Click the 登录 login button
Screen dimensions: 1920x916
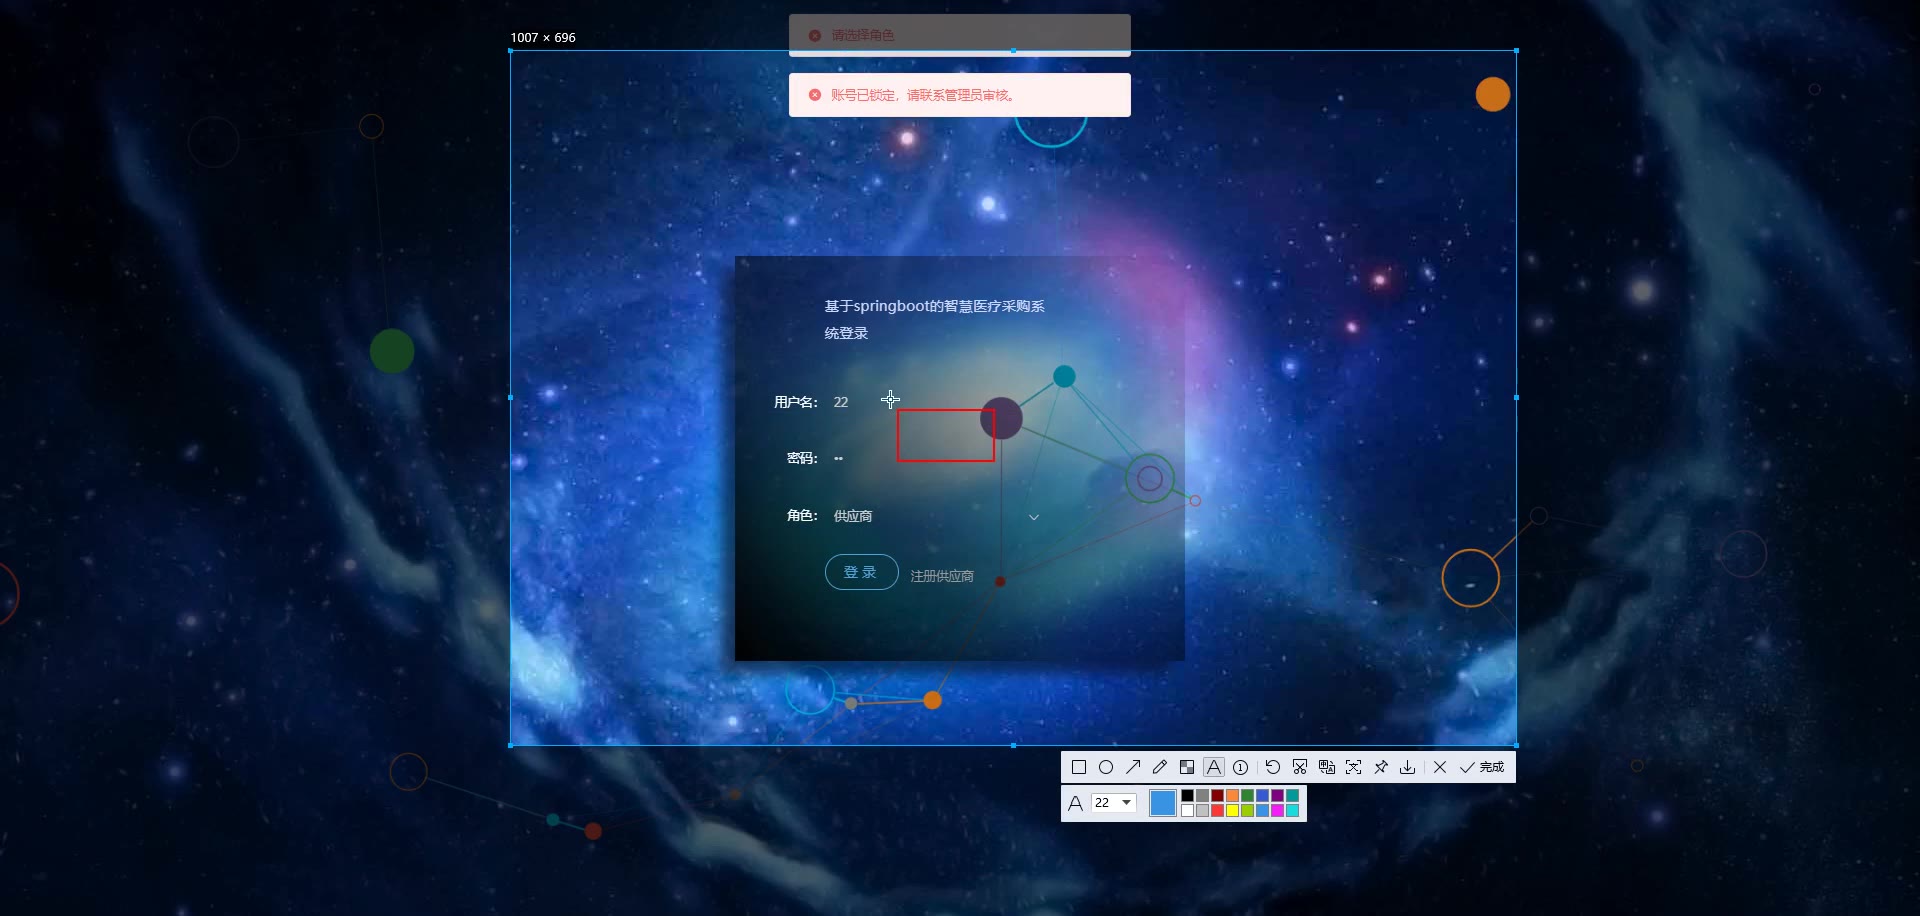pyautogui.click(x=861, y=572)
